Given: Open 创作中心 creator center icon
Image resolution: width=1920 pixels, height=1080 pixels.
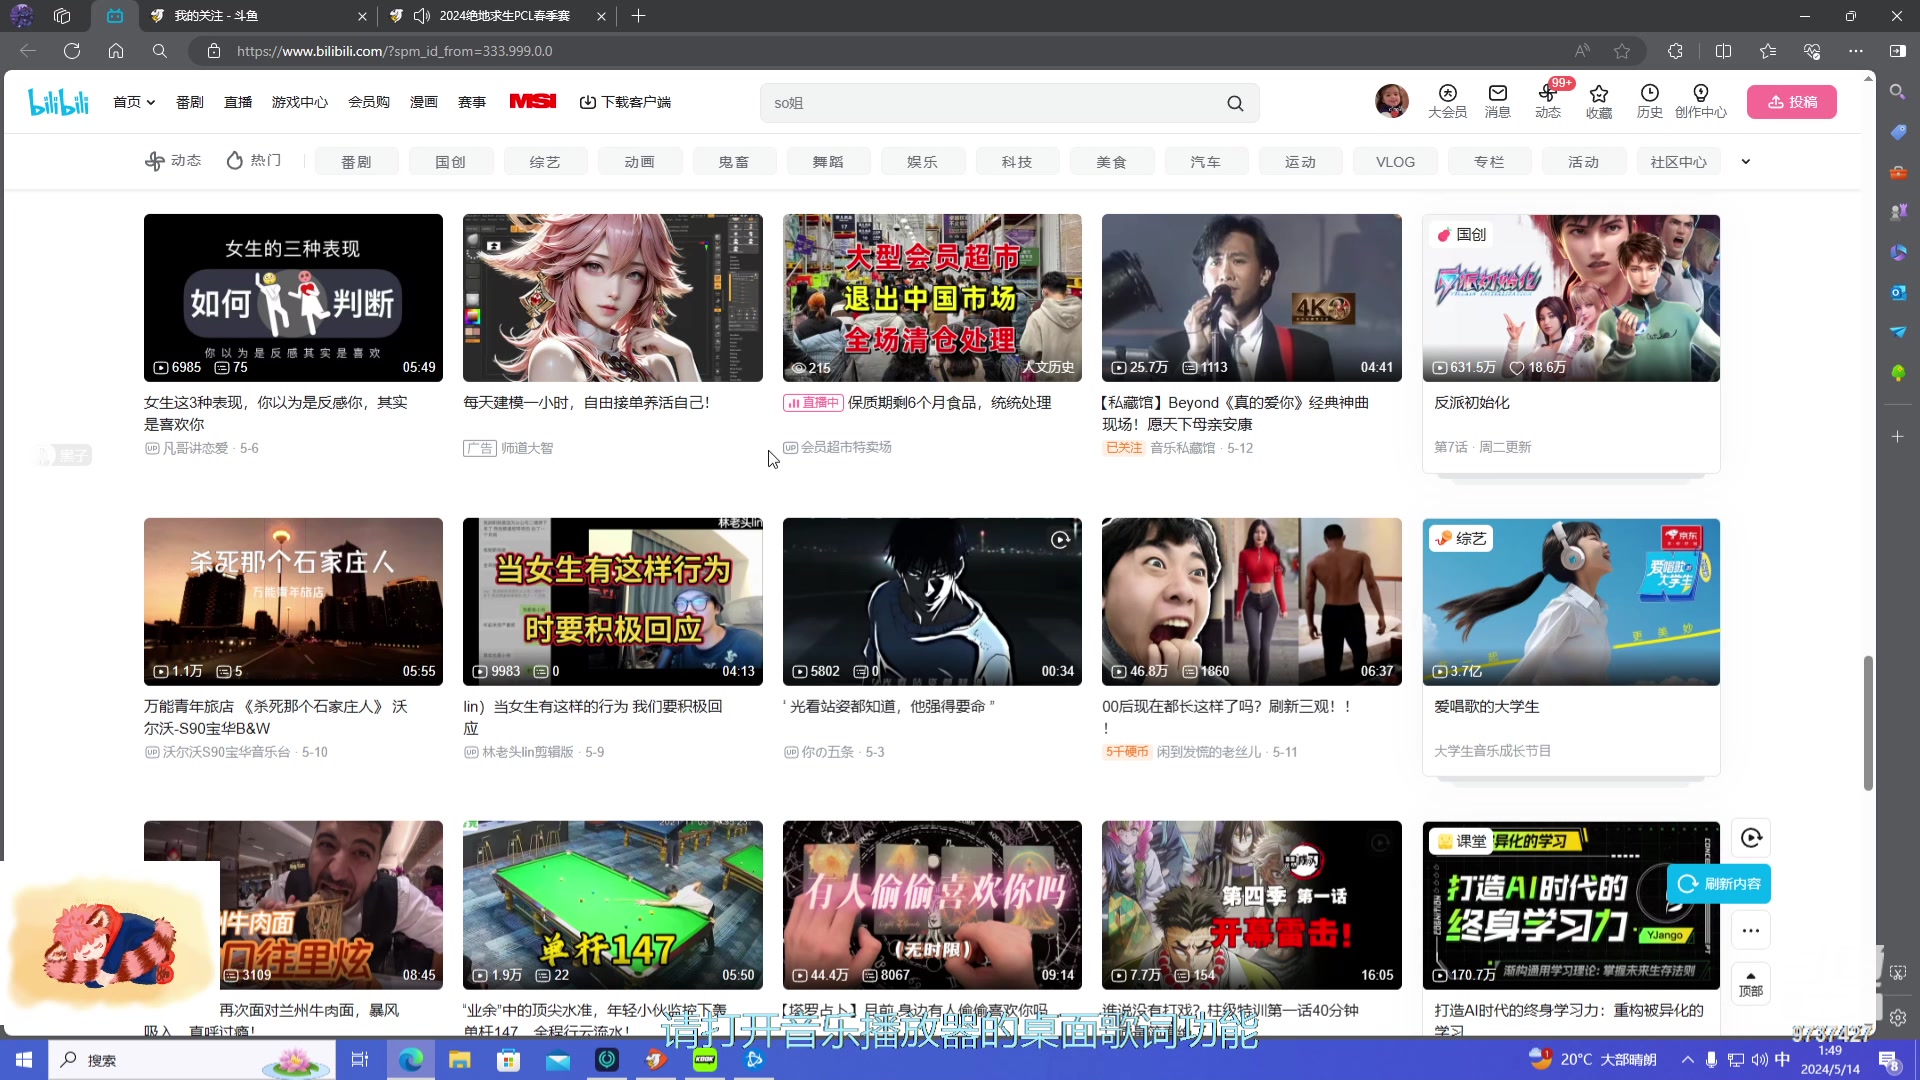Looking at the screenshot, I should (1700, 101).
